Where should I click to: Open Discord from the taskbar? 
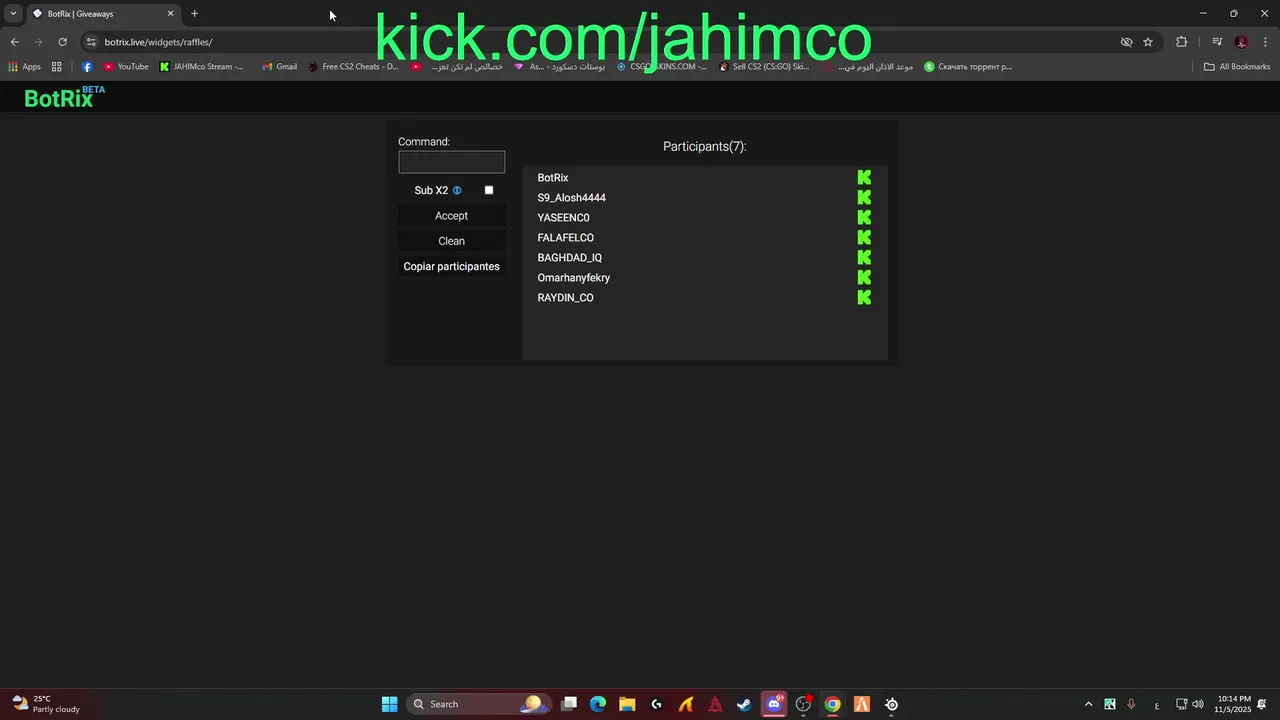773,704
